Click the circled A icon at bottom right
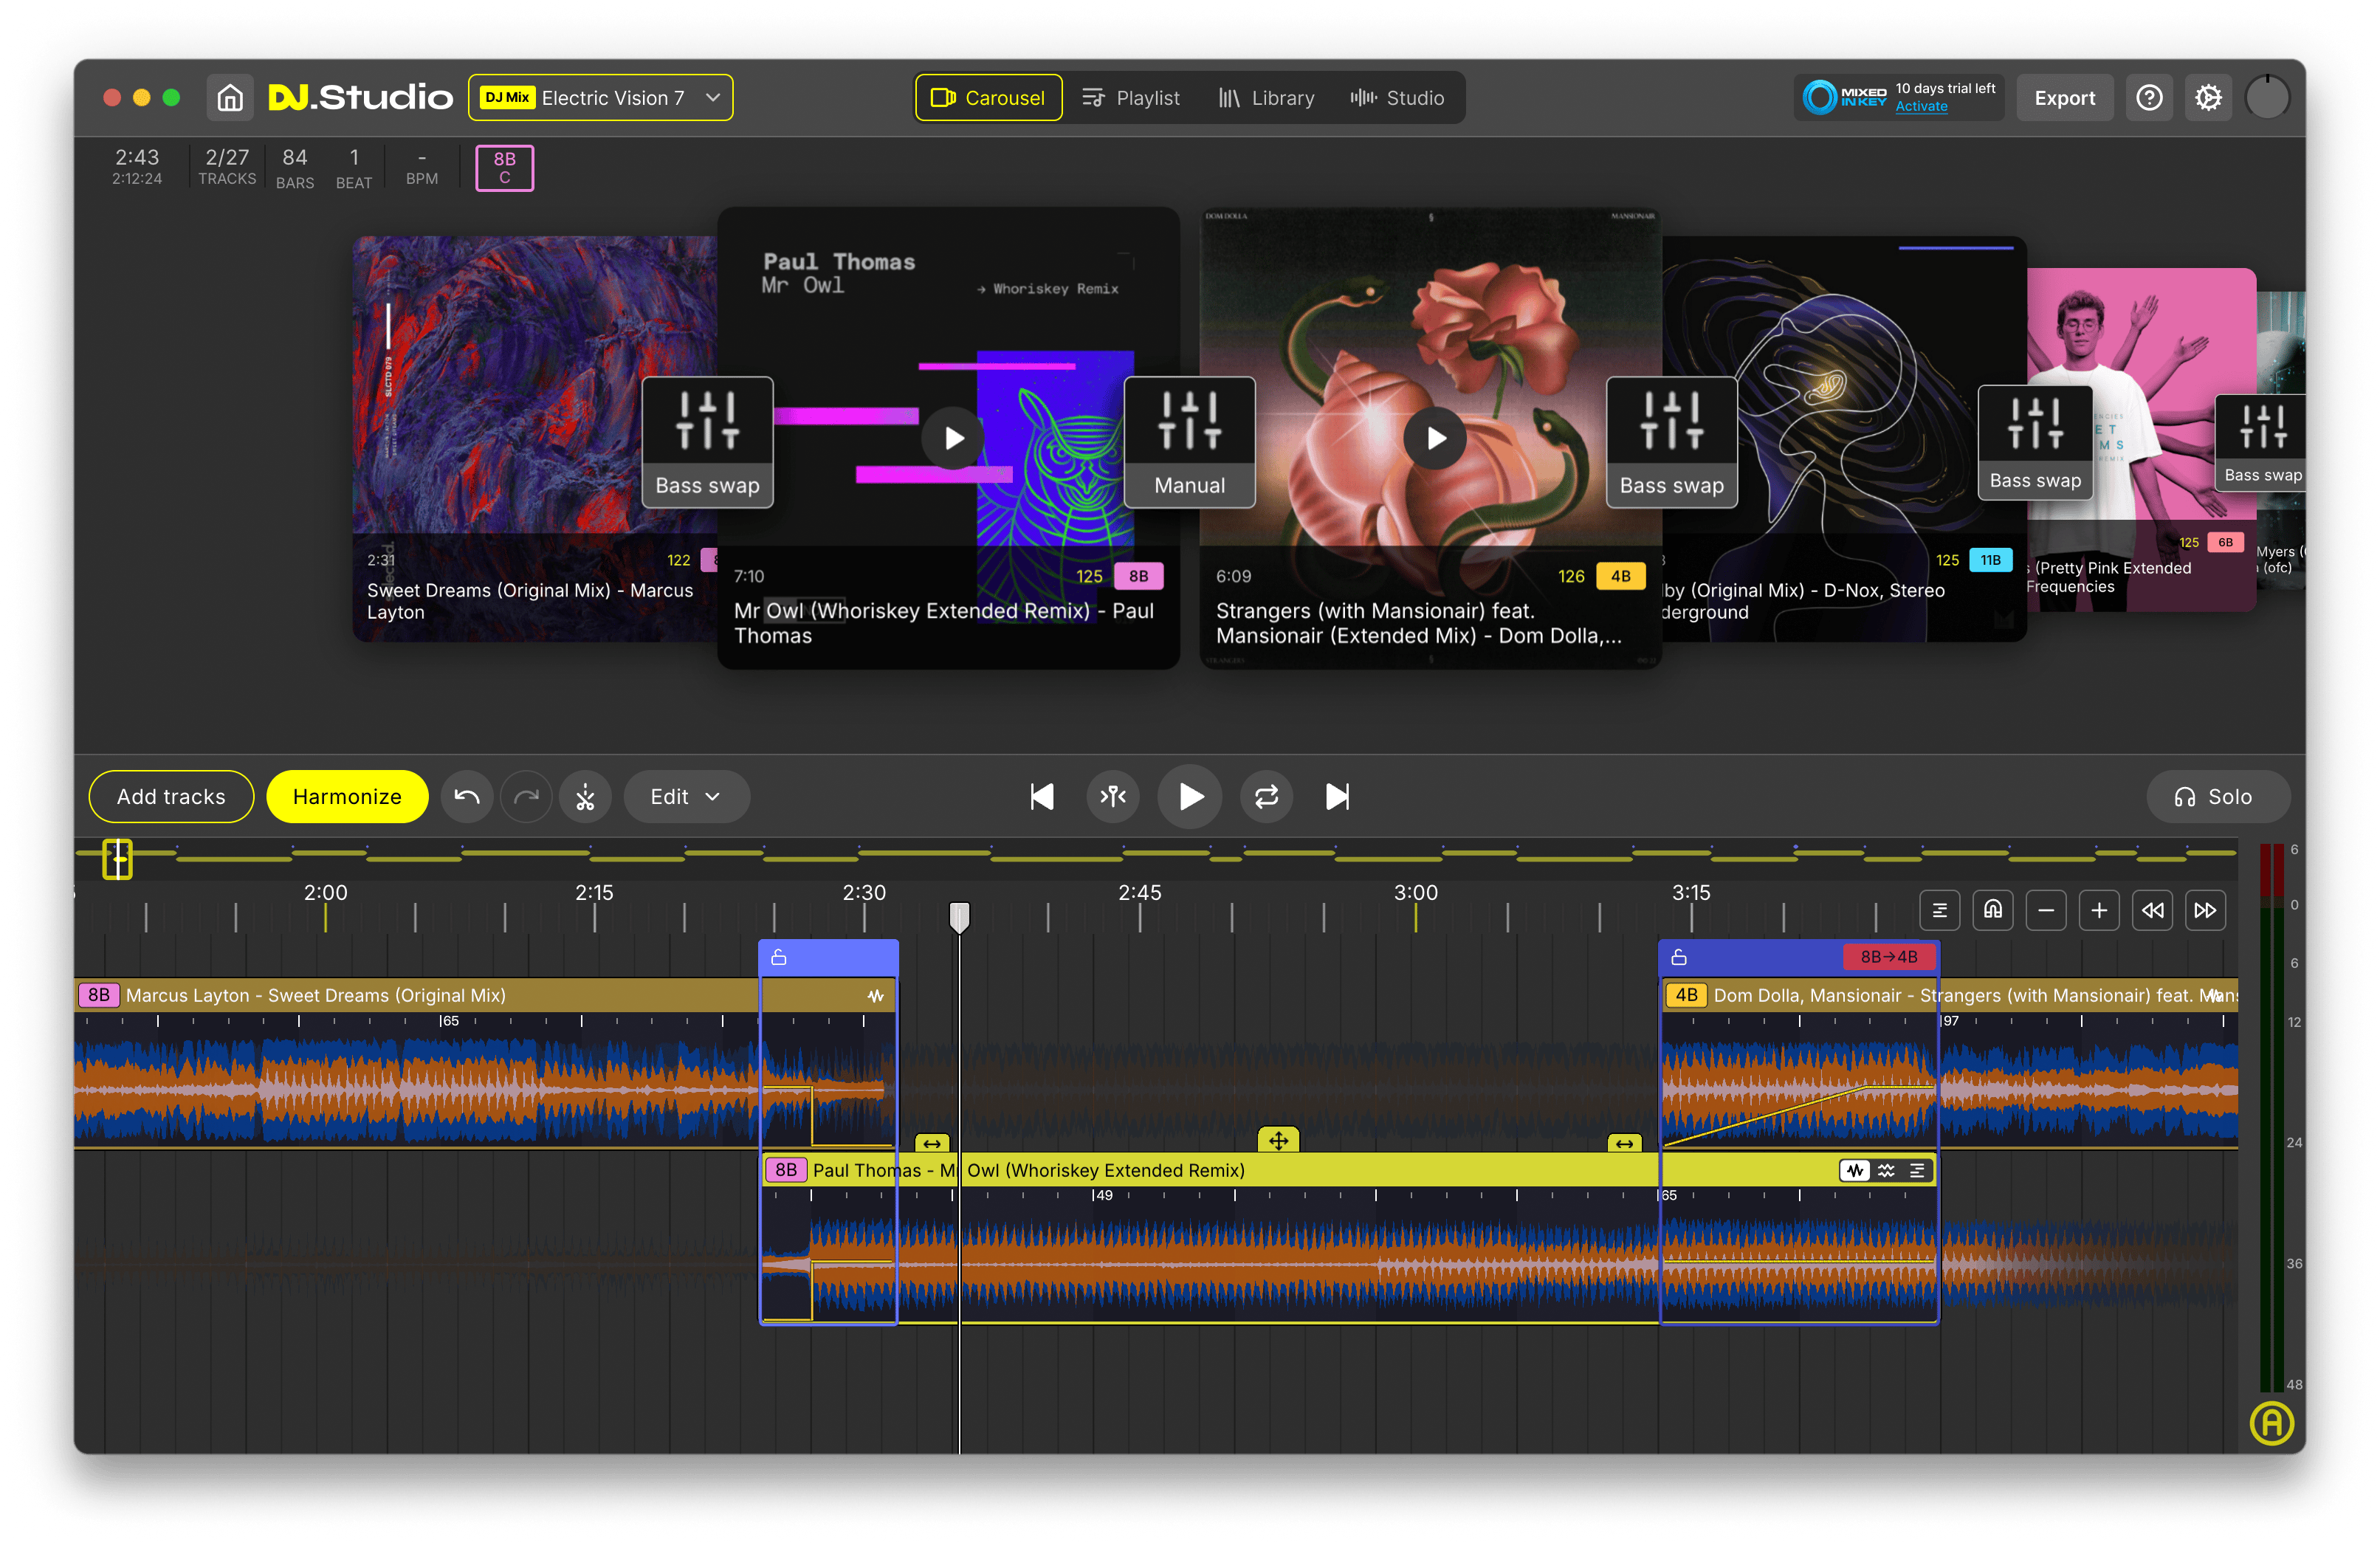Screen dimensions: 2380x1543 click(x=2271, y=1423)
